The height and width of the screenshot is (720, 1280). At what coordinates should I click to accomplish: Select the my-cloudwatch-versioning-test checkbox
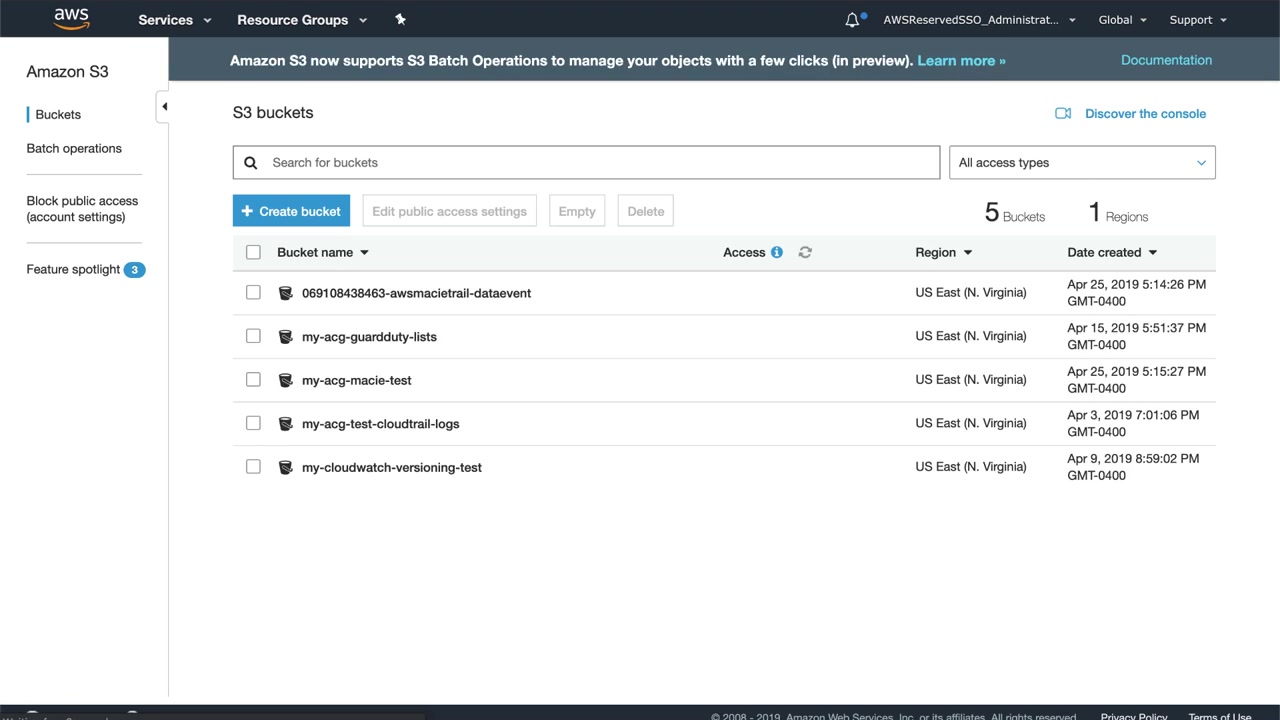pos(253,467)
